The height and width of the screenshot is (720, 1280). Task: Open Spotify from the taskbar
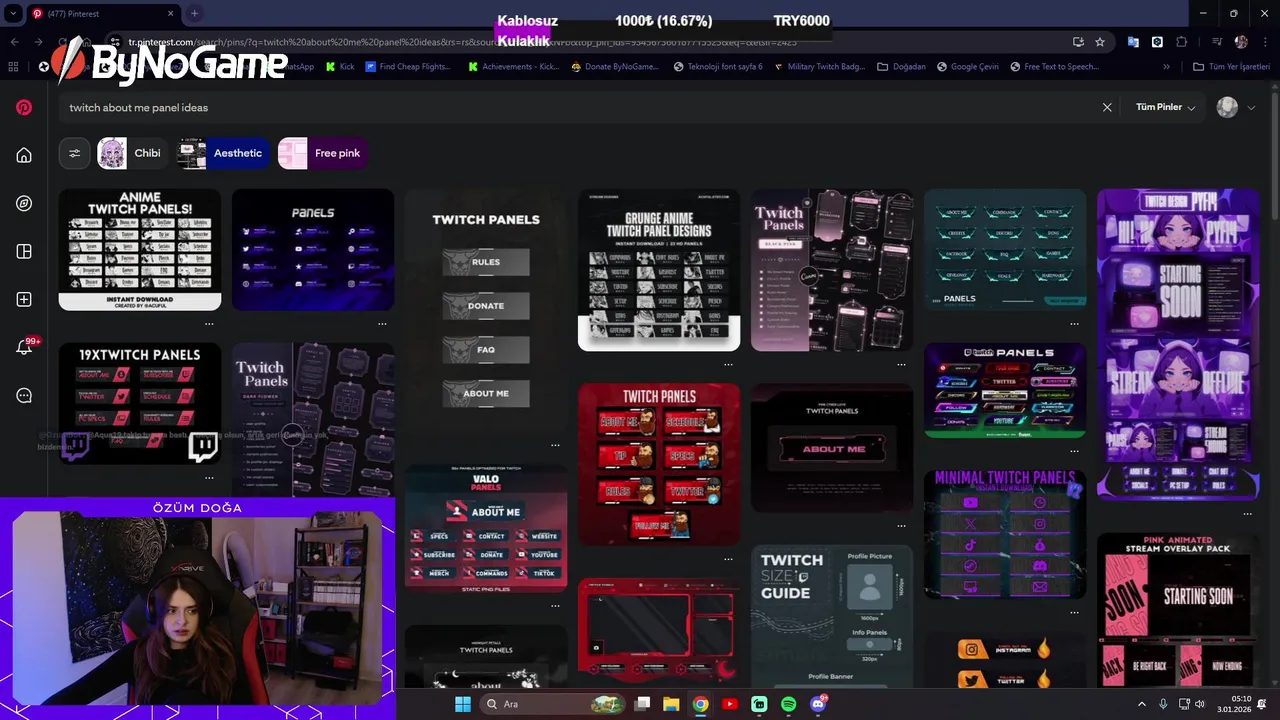click(x=788, y=704)
